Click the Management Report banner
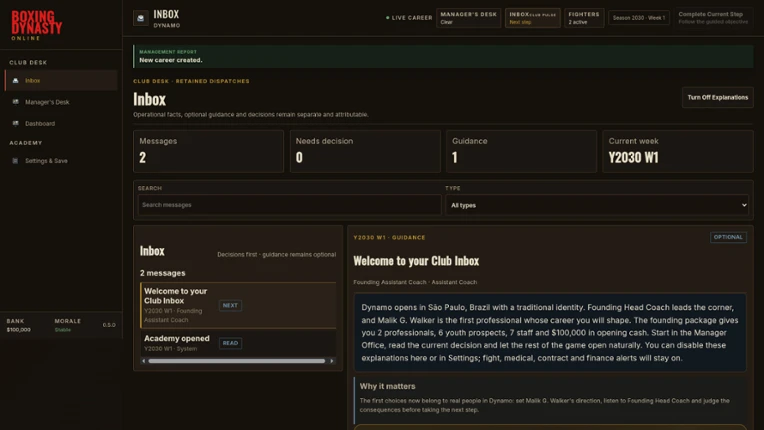Viewport: 764px width, 430px height. click(443, 56)
